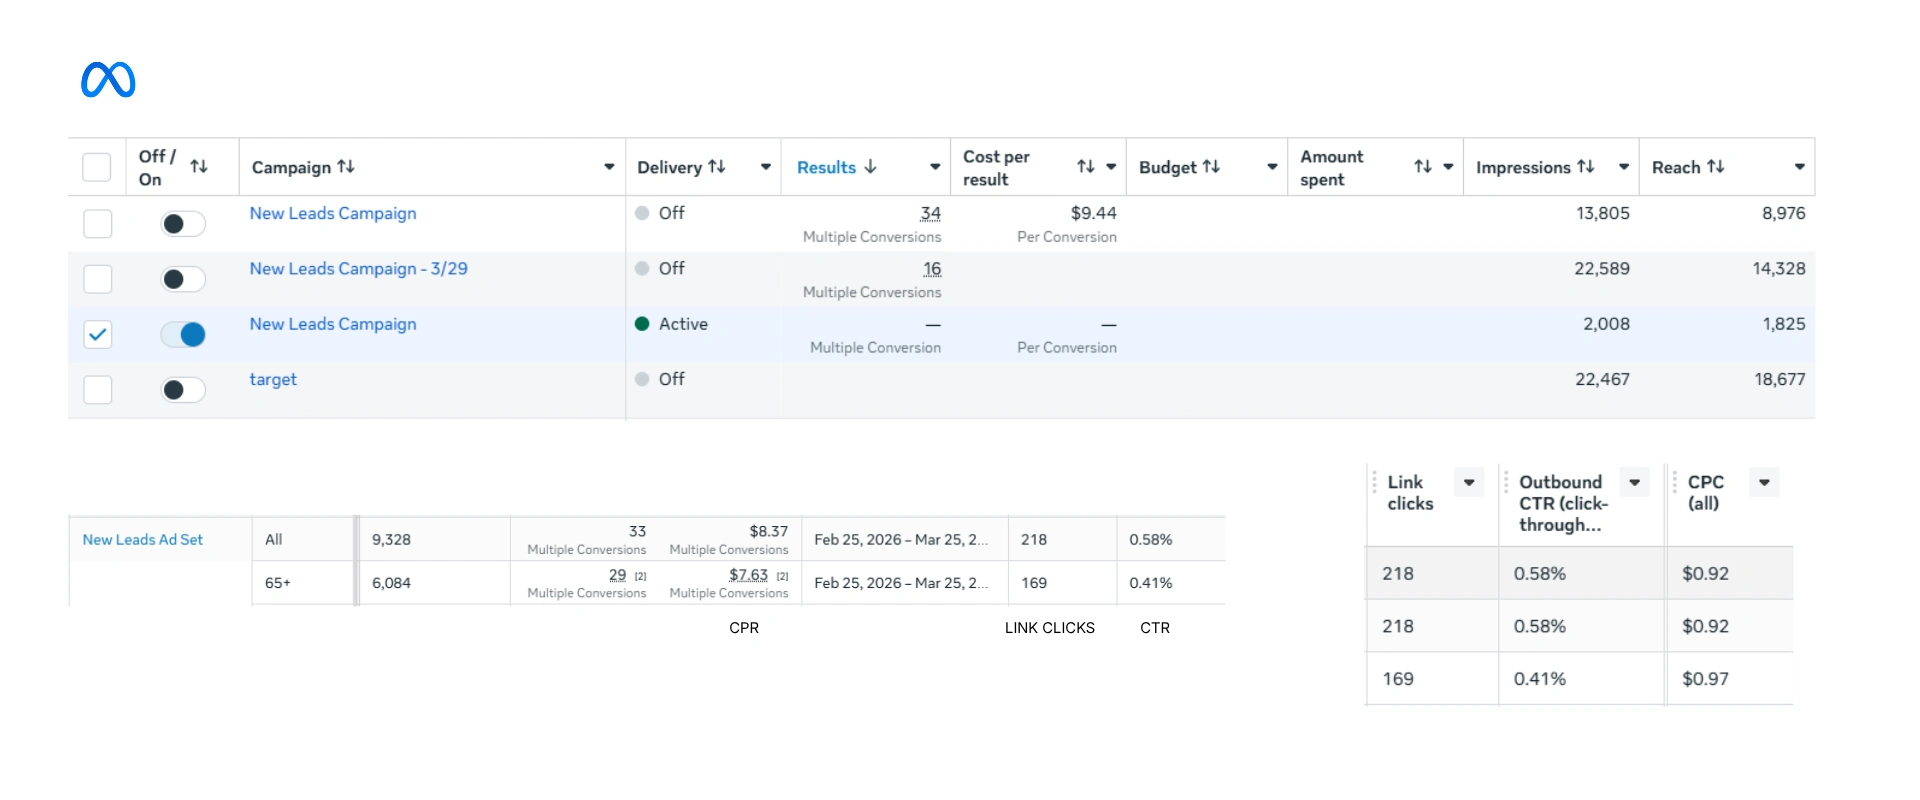
Task: Turn on the target campaign switch
Action: [x=184, y=390]
